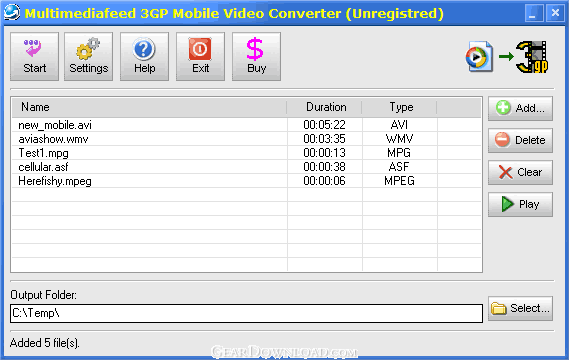Click the Buy dollar sign button
Viewport: 569px width, 360px height.
[256, 56]
